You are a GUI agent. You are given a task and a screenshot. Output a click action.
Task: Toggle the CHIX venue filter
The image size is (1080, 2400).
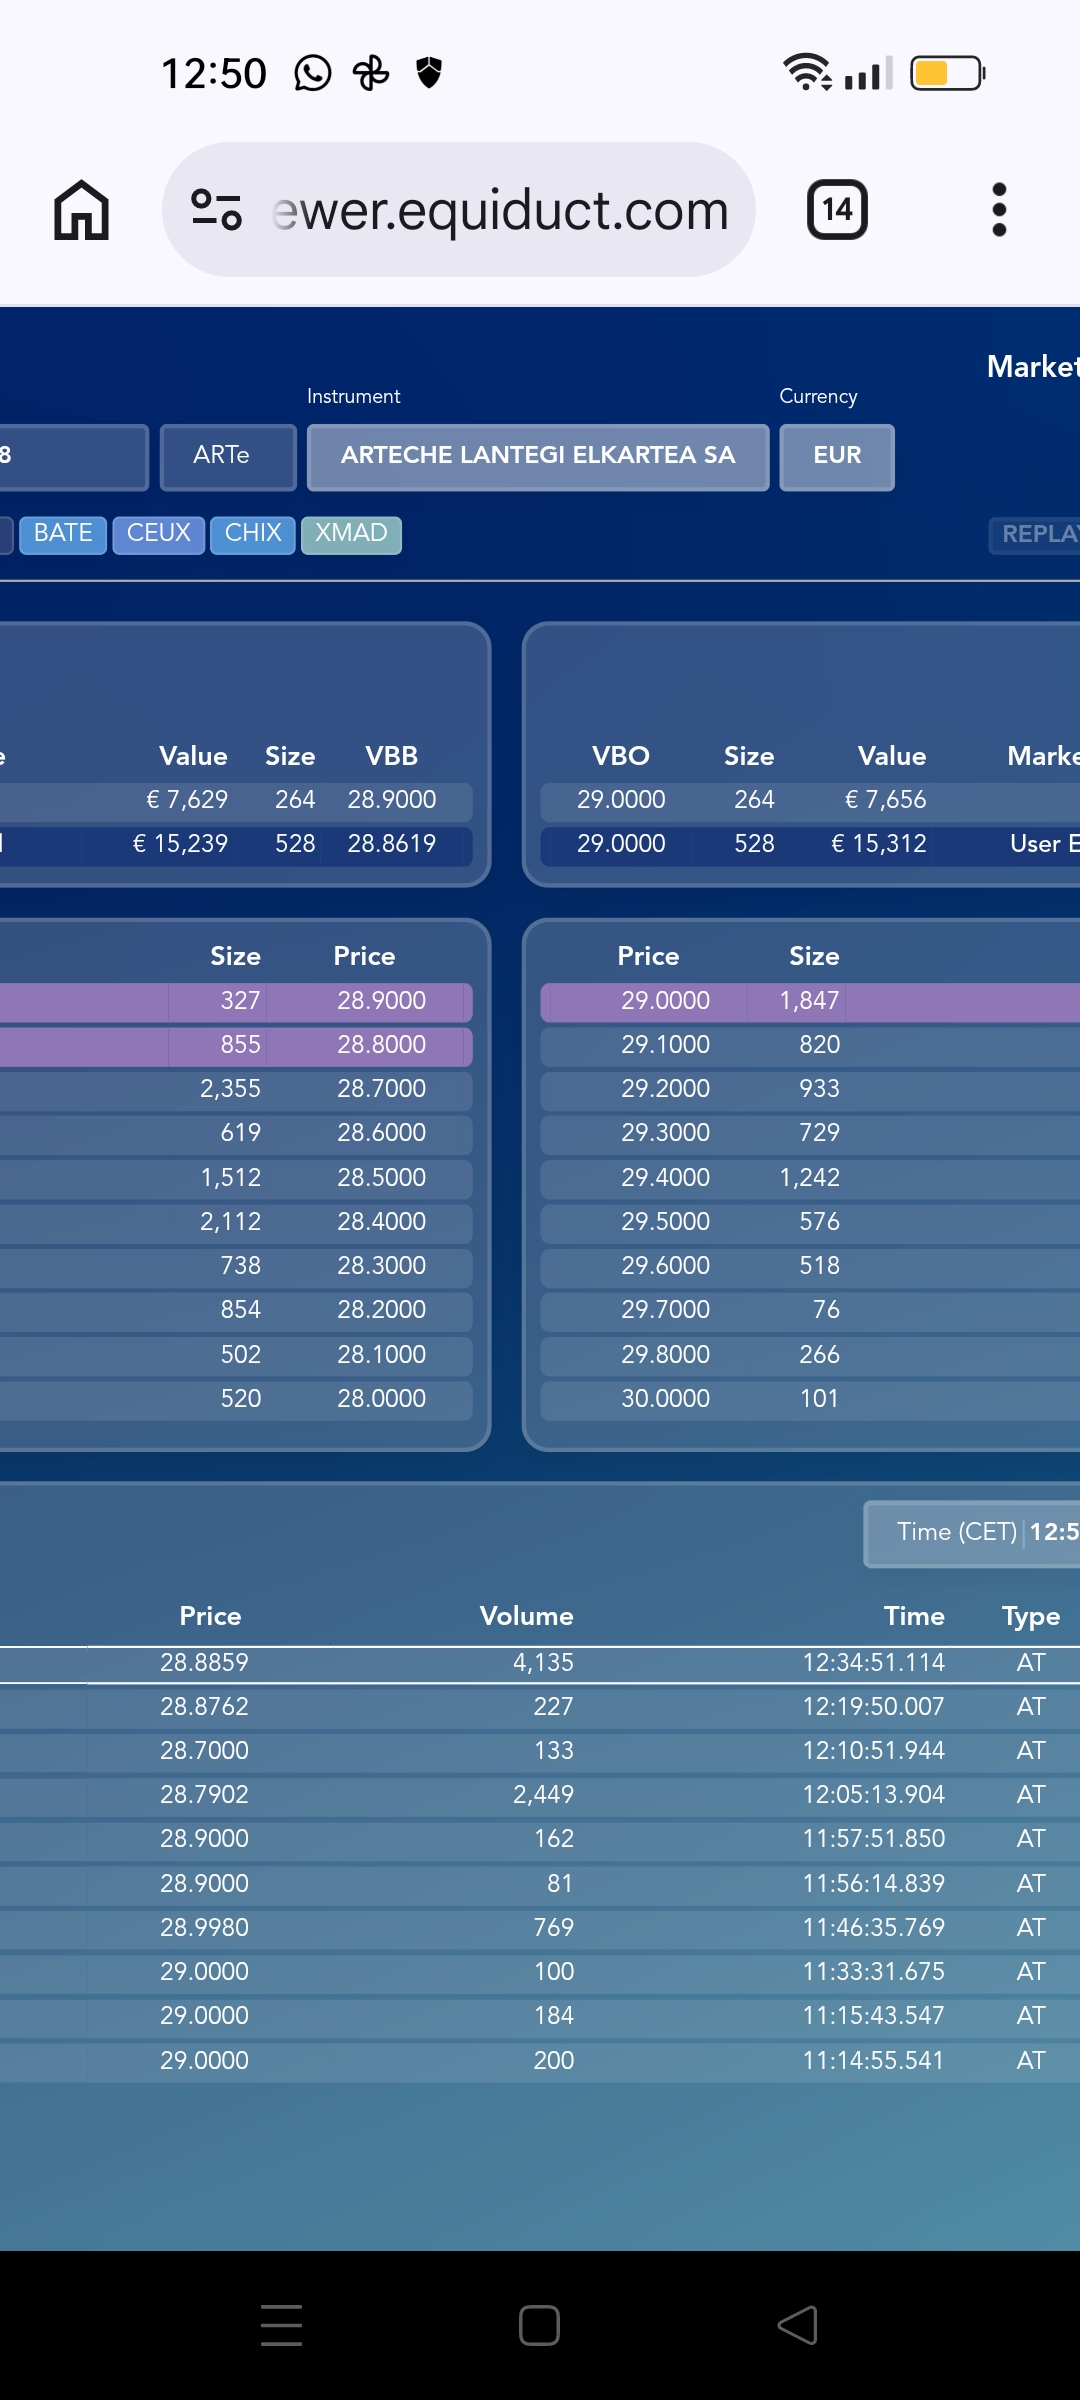(x=253, y=534)
